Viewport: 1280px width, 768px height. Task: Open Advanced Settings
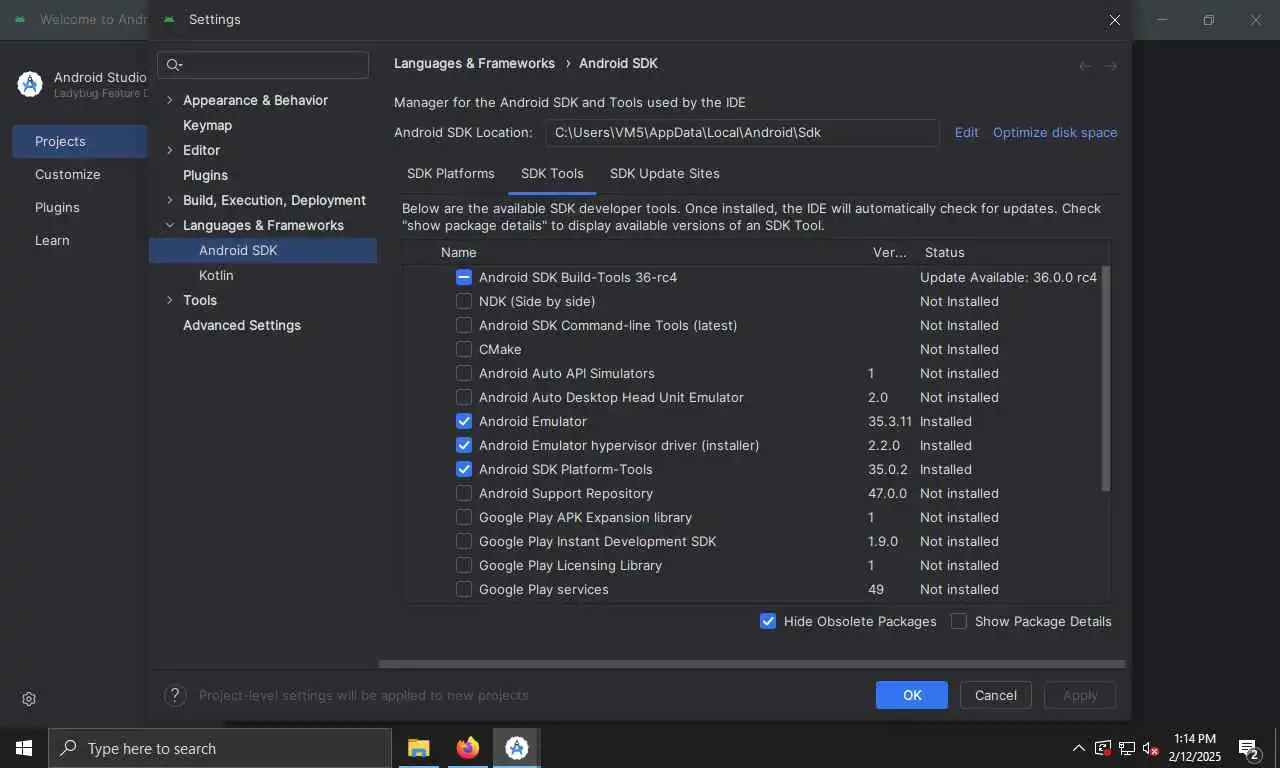pyautogui.click(x=242, y=325)
